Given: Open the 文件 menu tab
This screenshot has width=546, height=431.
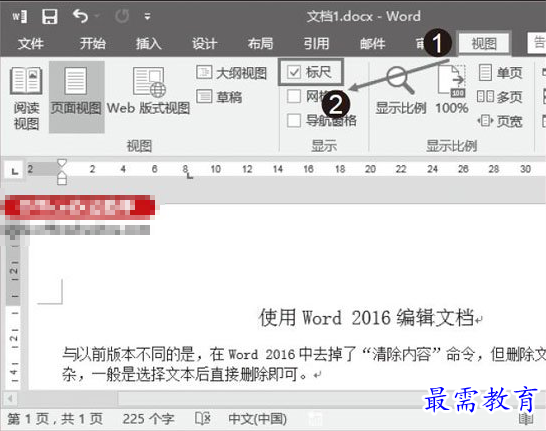Looking at the screenshot, I should 31,44.
